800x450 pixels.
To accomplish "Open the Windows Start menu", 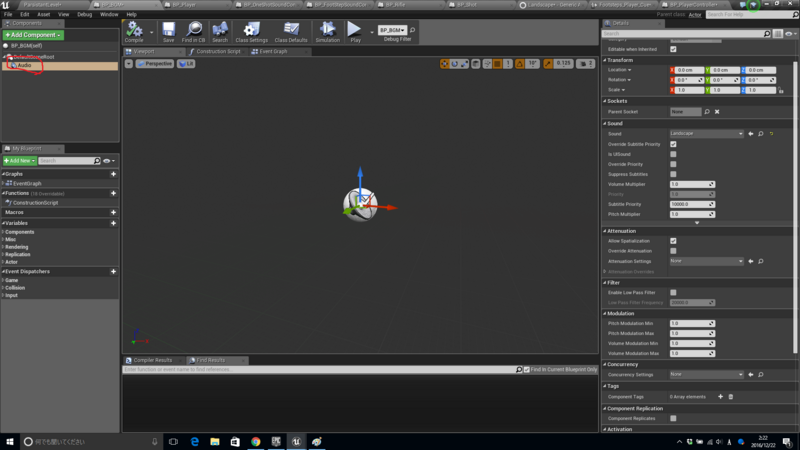I will 10,442.
